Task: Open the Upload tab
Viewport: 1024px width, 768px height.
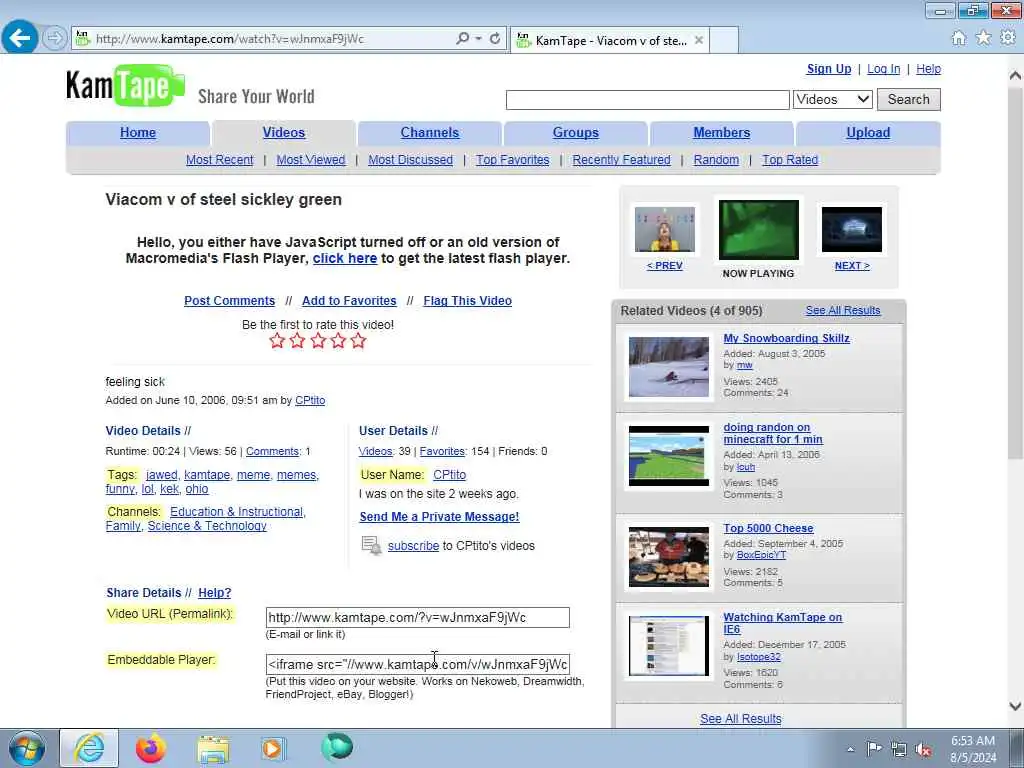Action: 868,133
